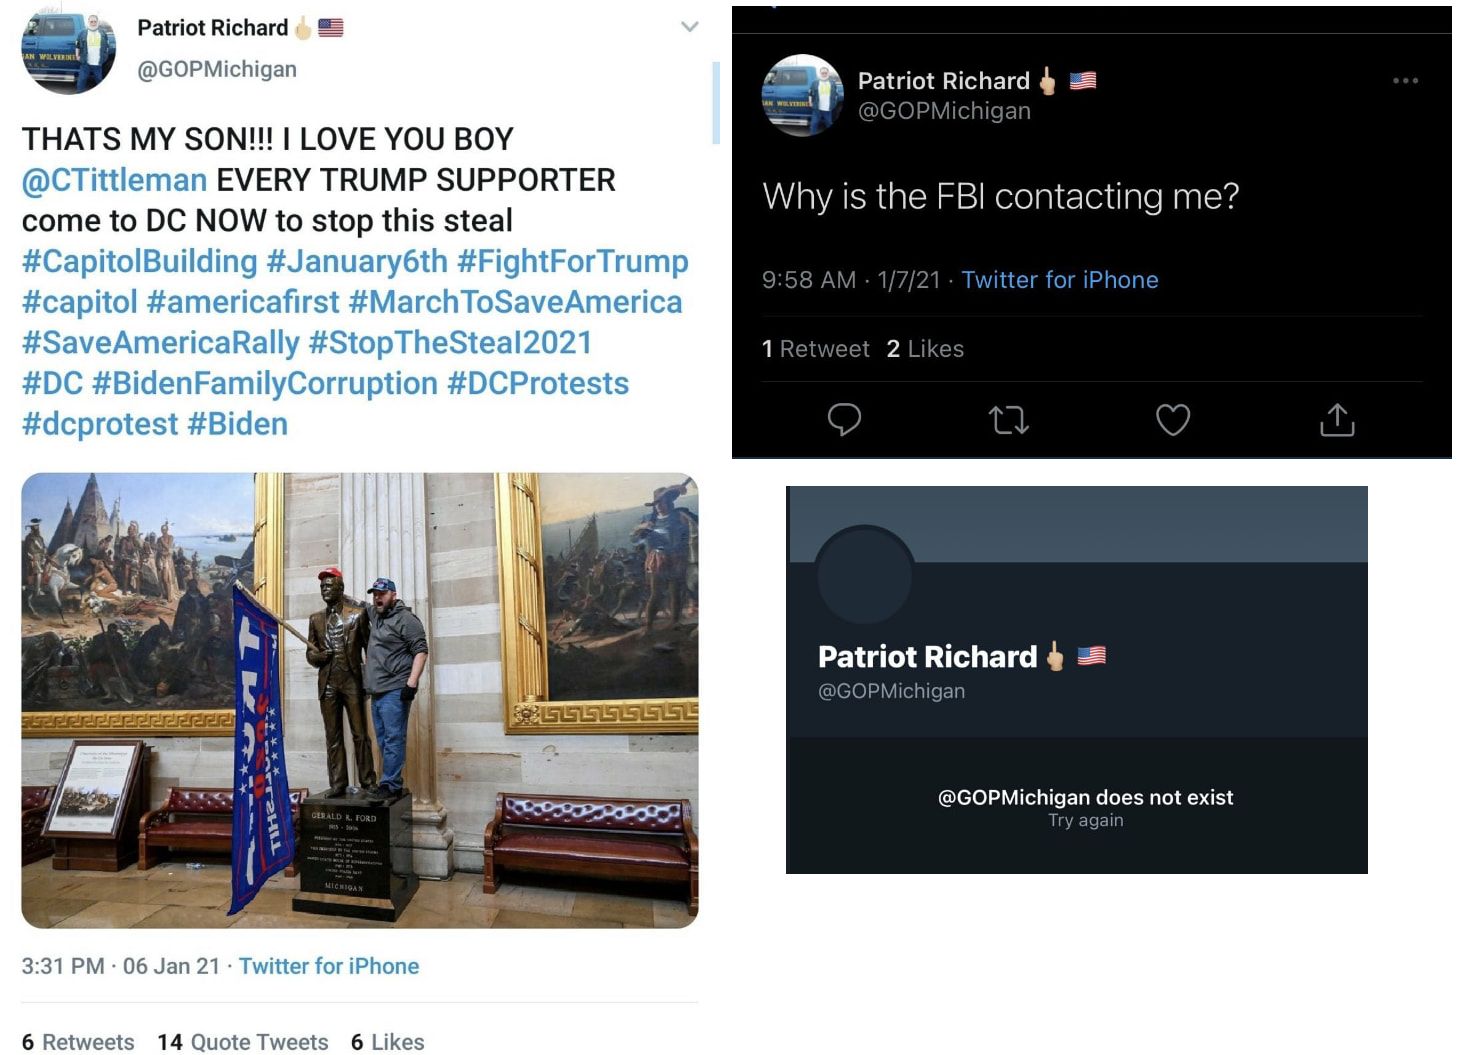This screenshot has height=1055, width=1458.
Task: View the 2 Likes on the FBI tweet
Action: (x=925, y=349)
